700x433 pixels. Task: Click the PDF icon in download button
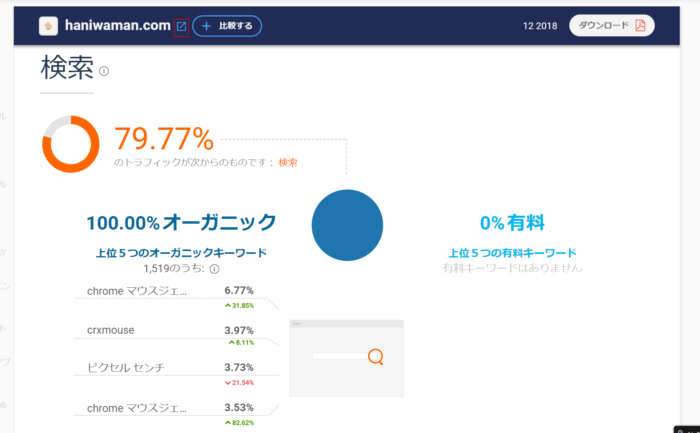[640, 26]
